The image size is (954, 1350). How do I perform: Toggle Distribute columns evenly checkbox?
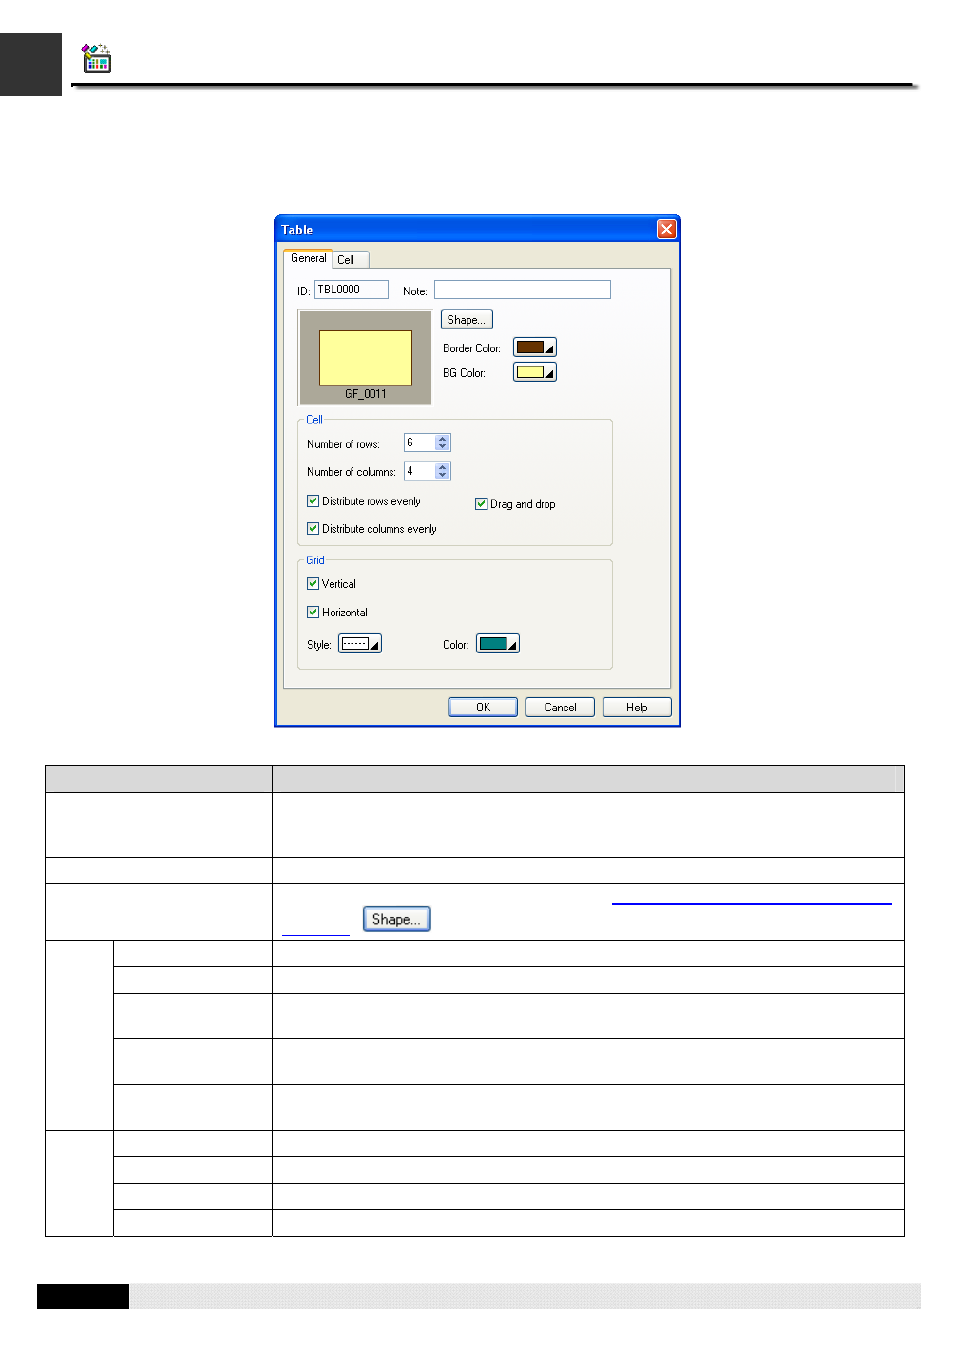[x=313, y=528]
